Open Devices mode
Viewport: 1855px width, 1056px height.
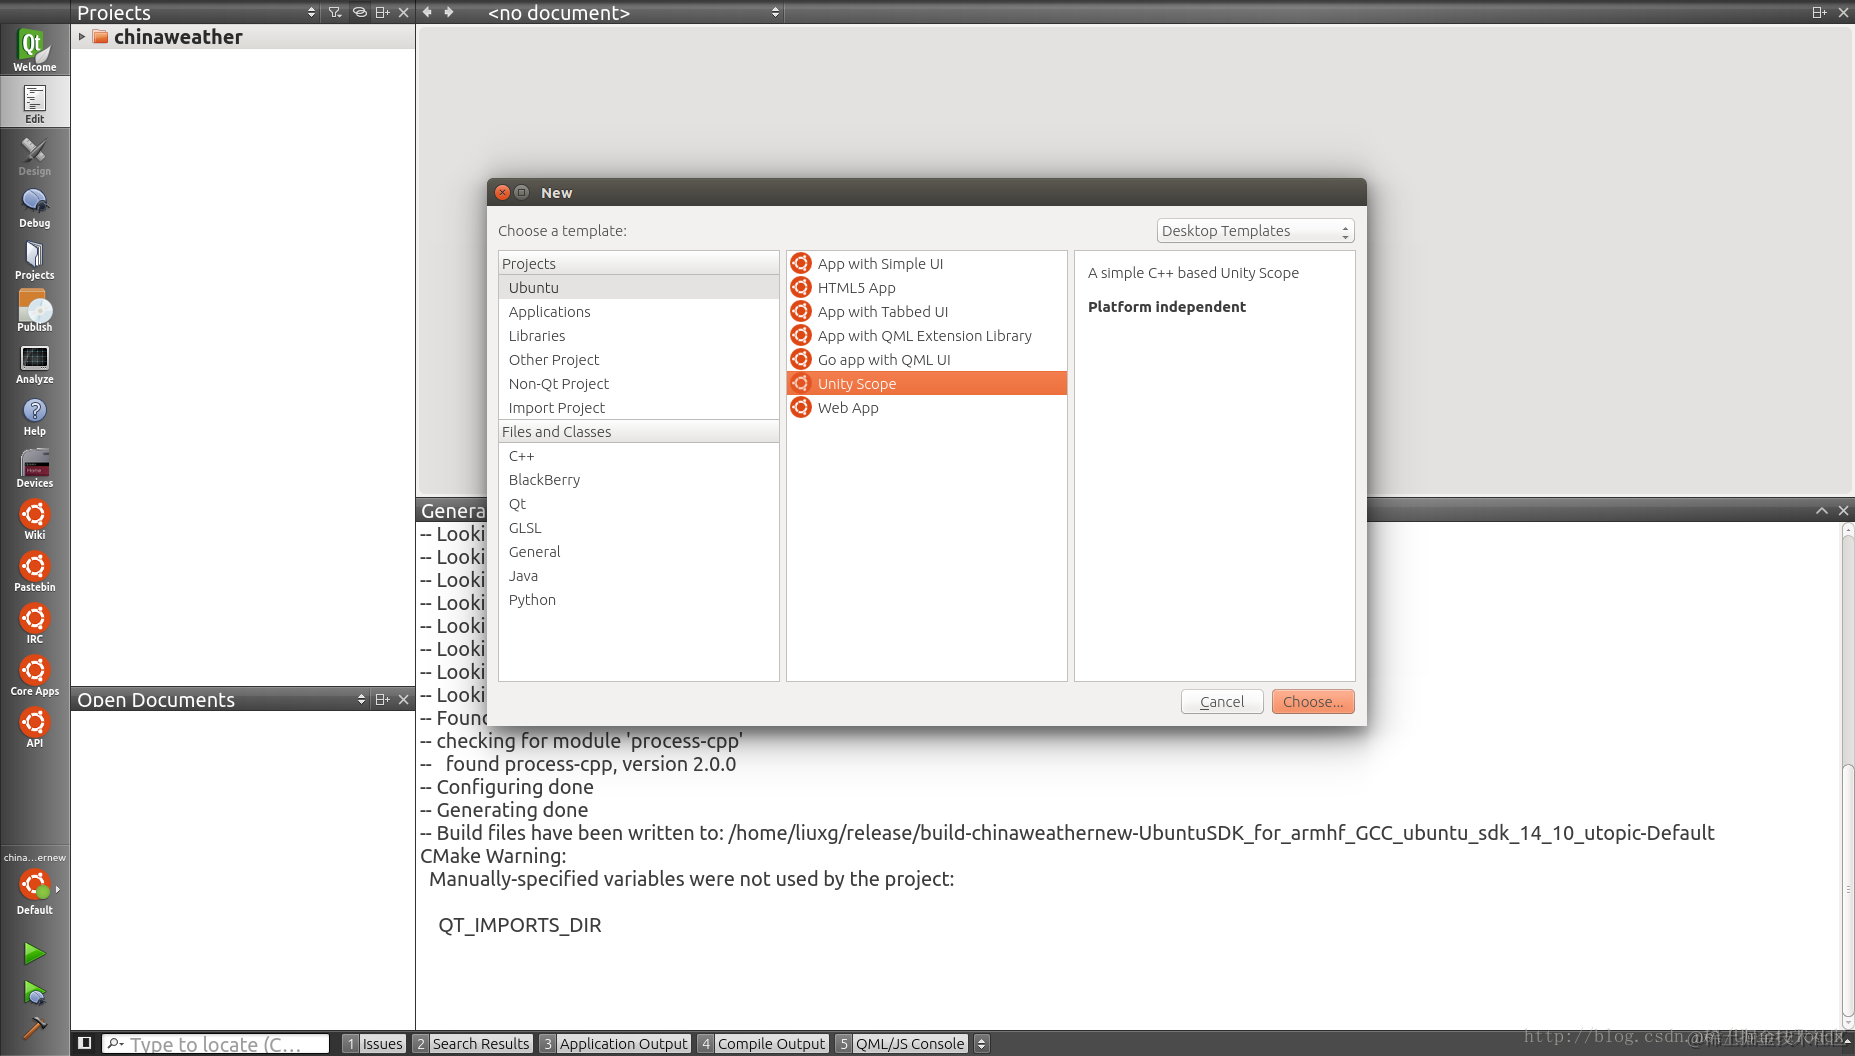(34, 466)
